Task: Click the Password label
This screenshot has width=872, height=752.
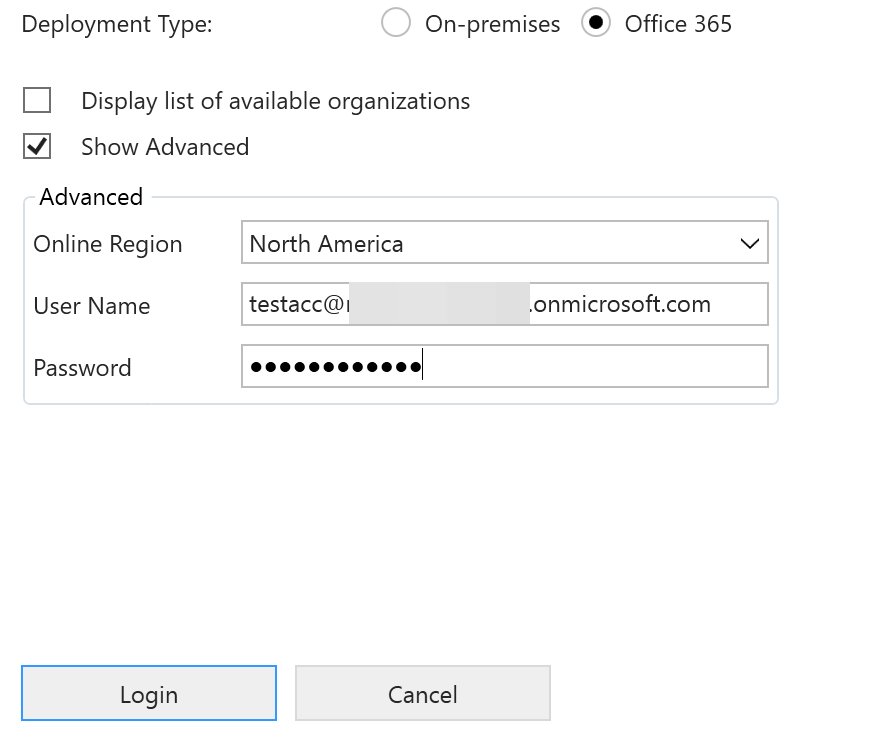Action: [82, 368]
